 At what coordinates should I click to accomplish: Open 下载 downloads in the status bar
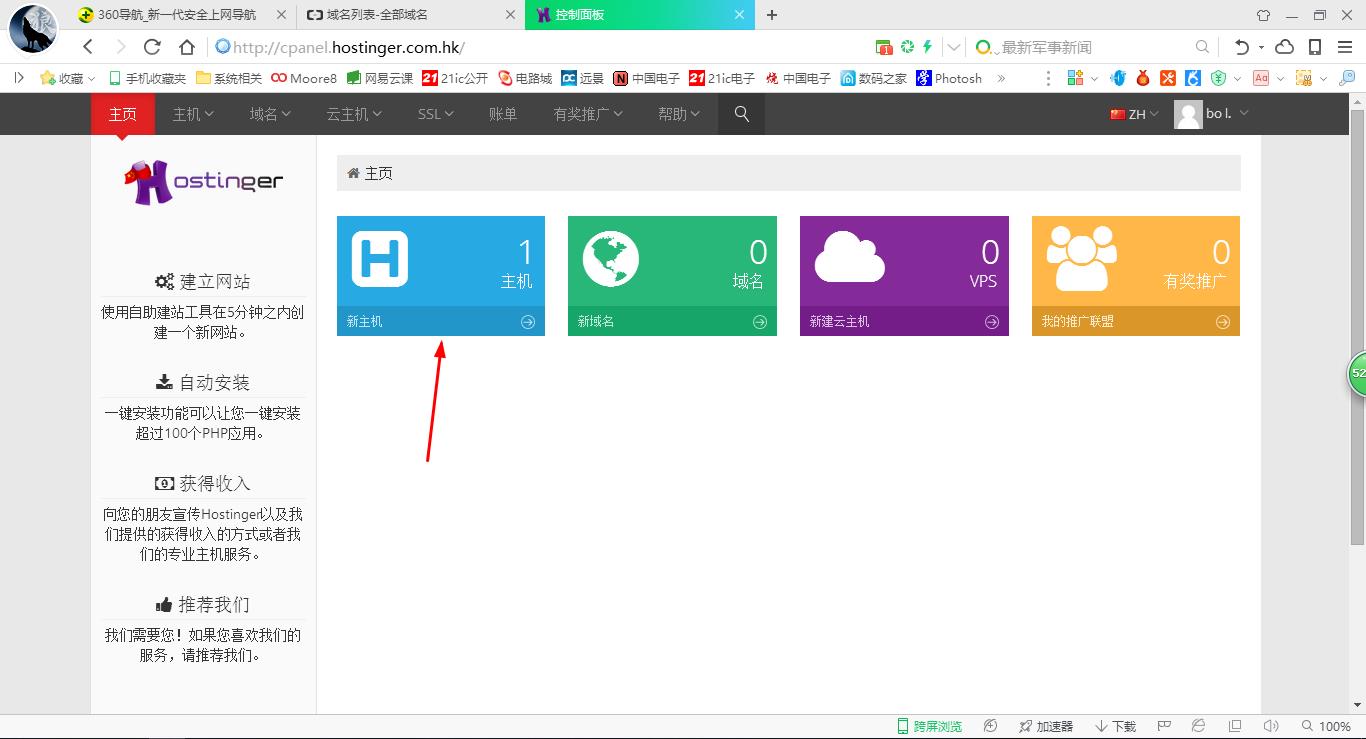tap(1116, 726)
